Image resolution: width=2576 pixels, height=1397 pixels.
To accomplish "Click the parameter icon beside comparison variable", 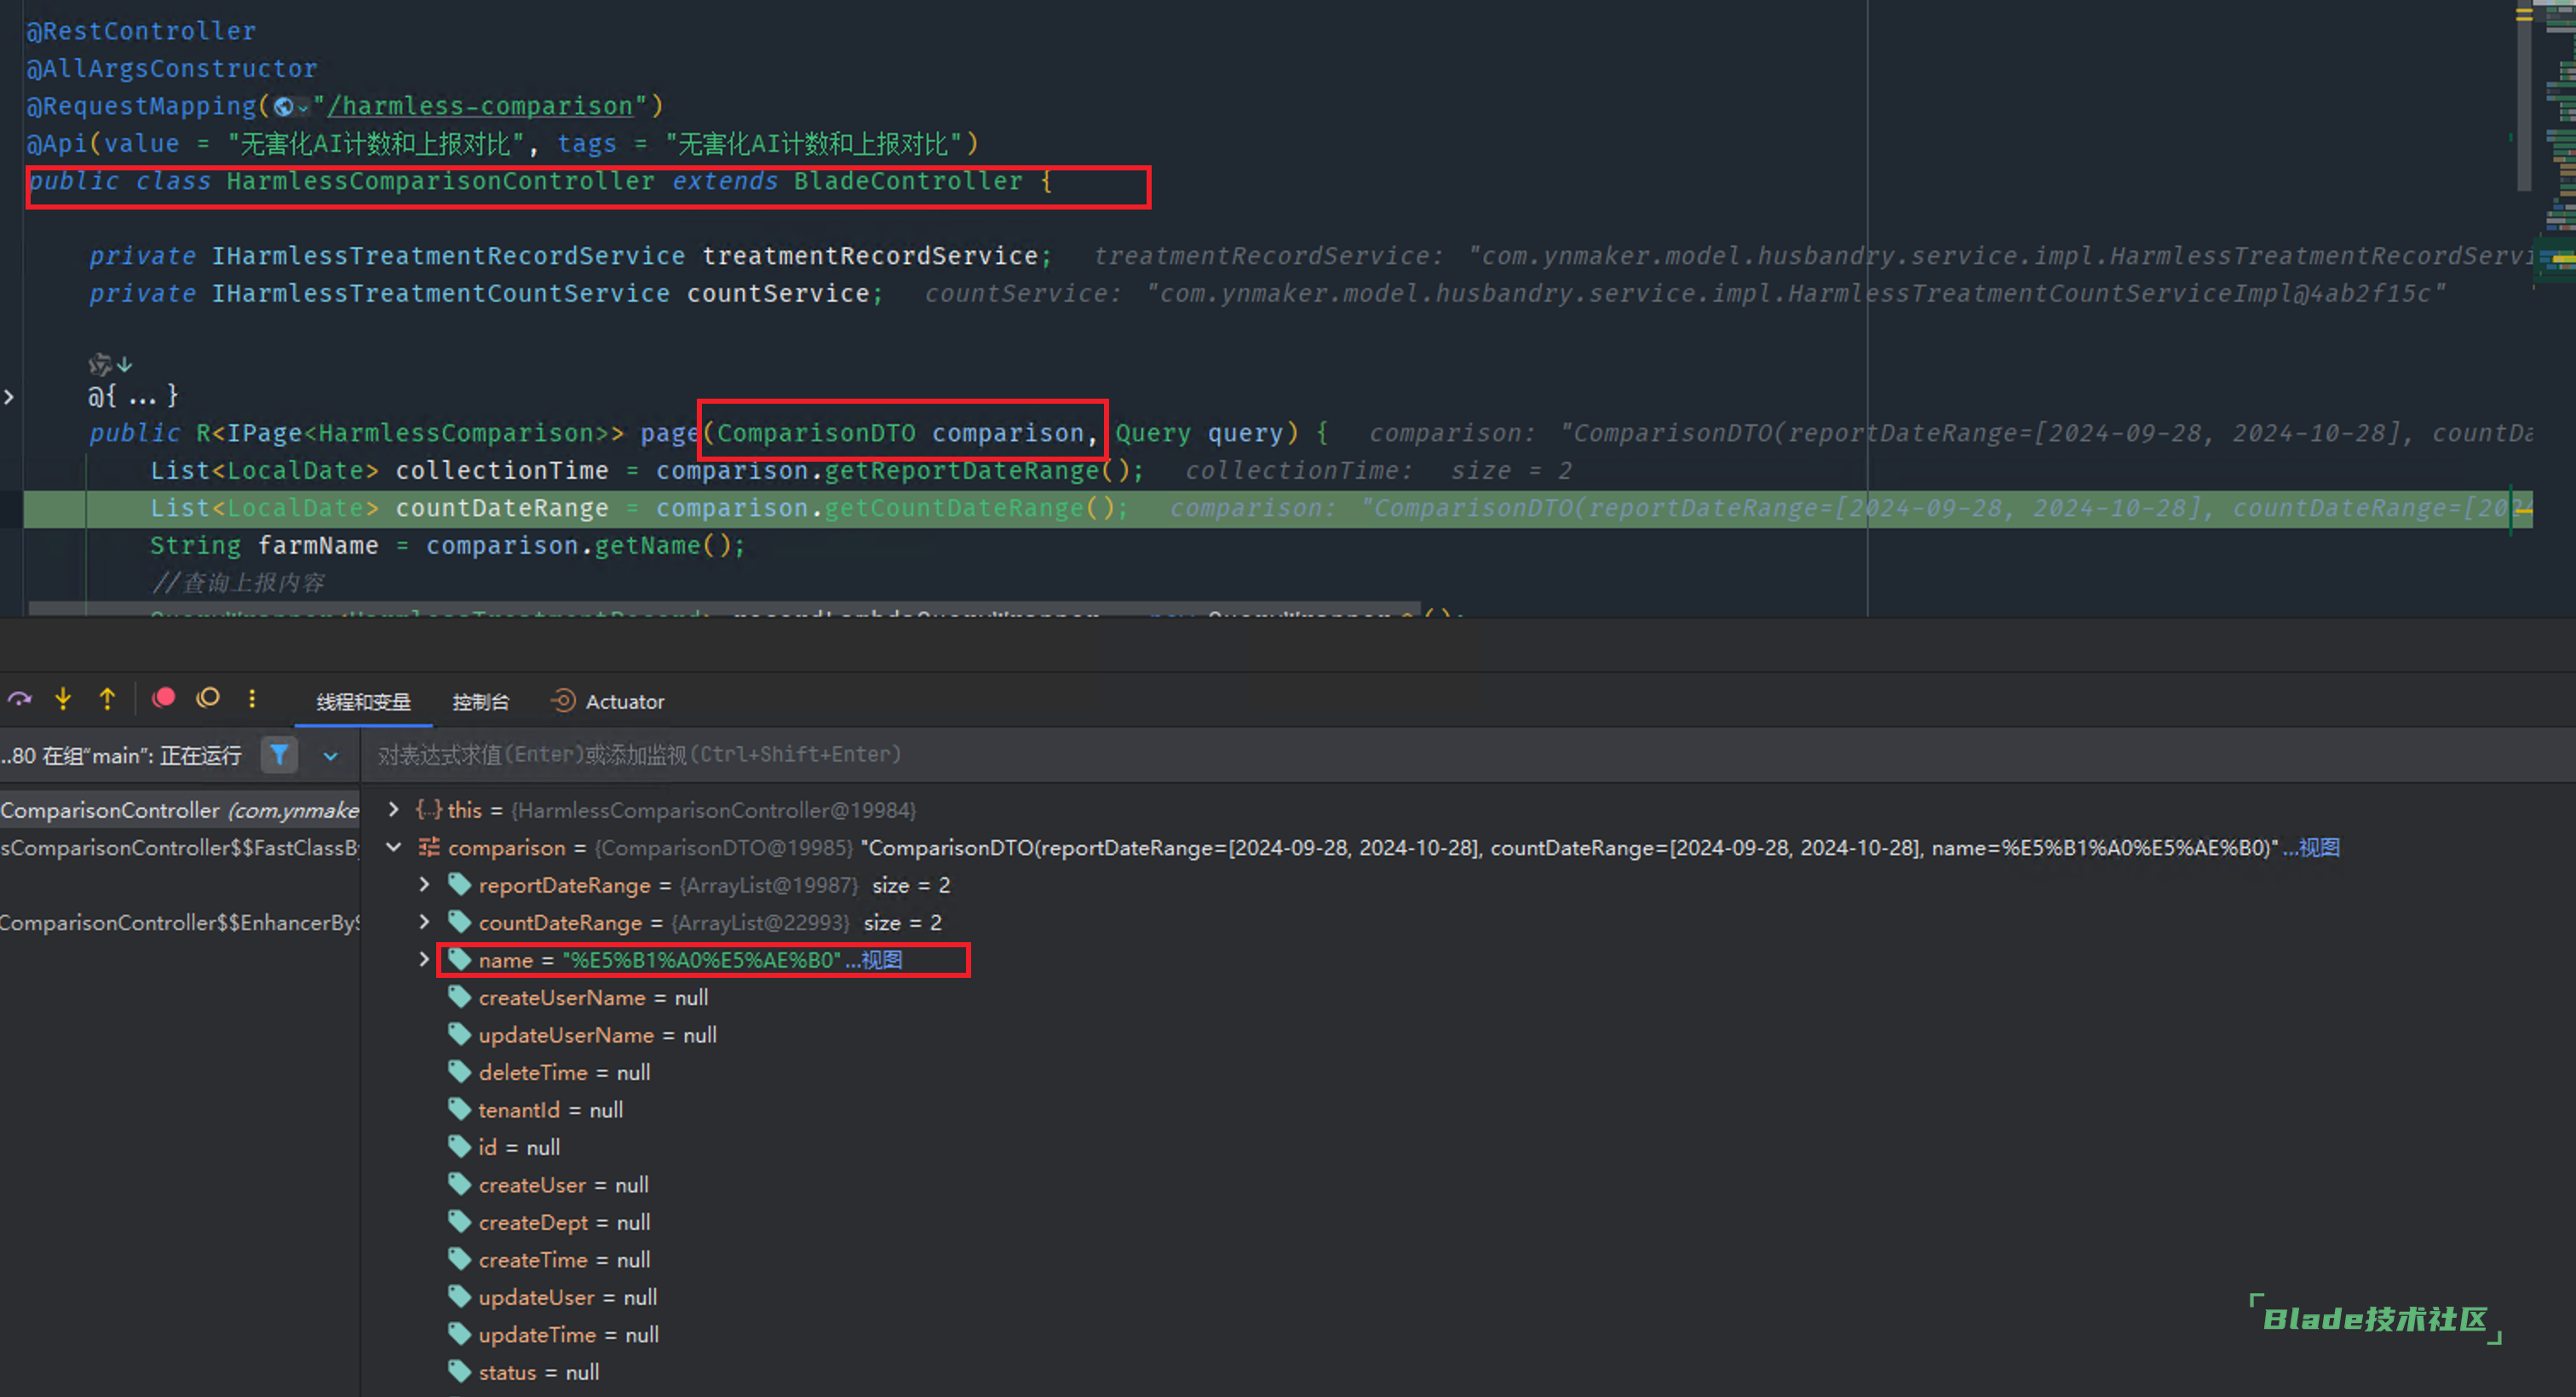I will coord(428,847).
